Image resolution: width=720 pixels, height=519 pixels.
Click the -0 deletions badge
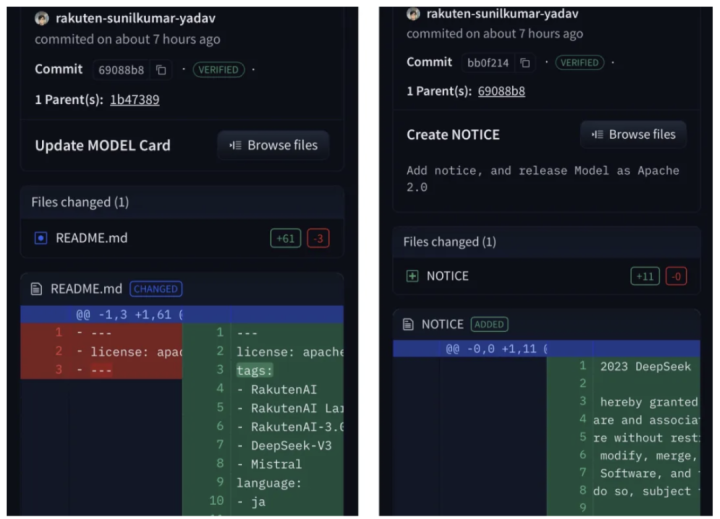coord(676,276)
